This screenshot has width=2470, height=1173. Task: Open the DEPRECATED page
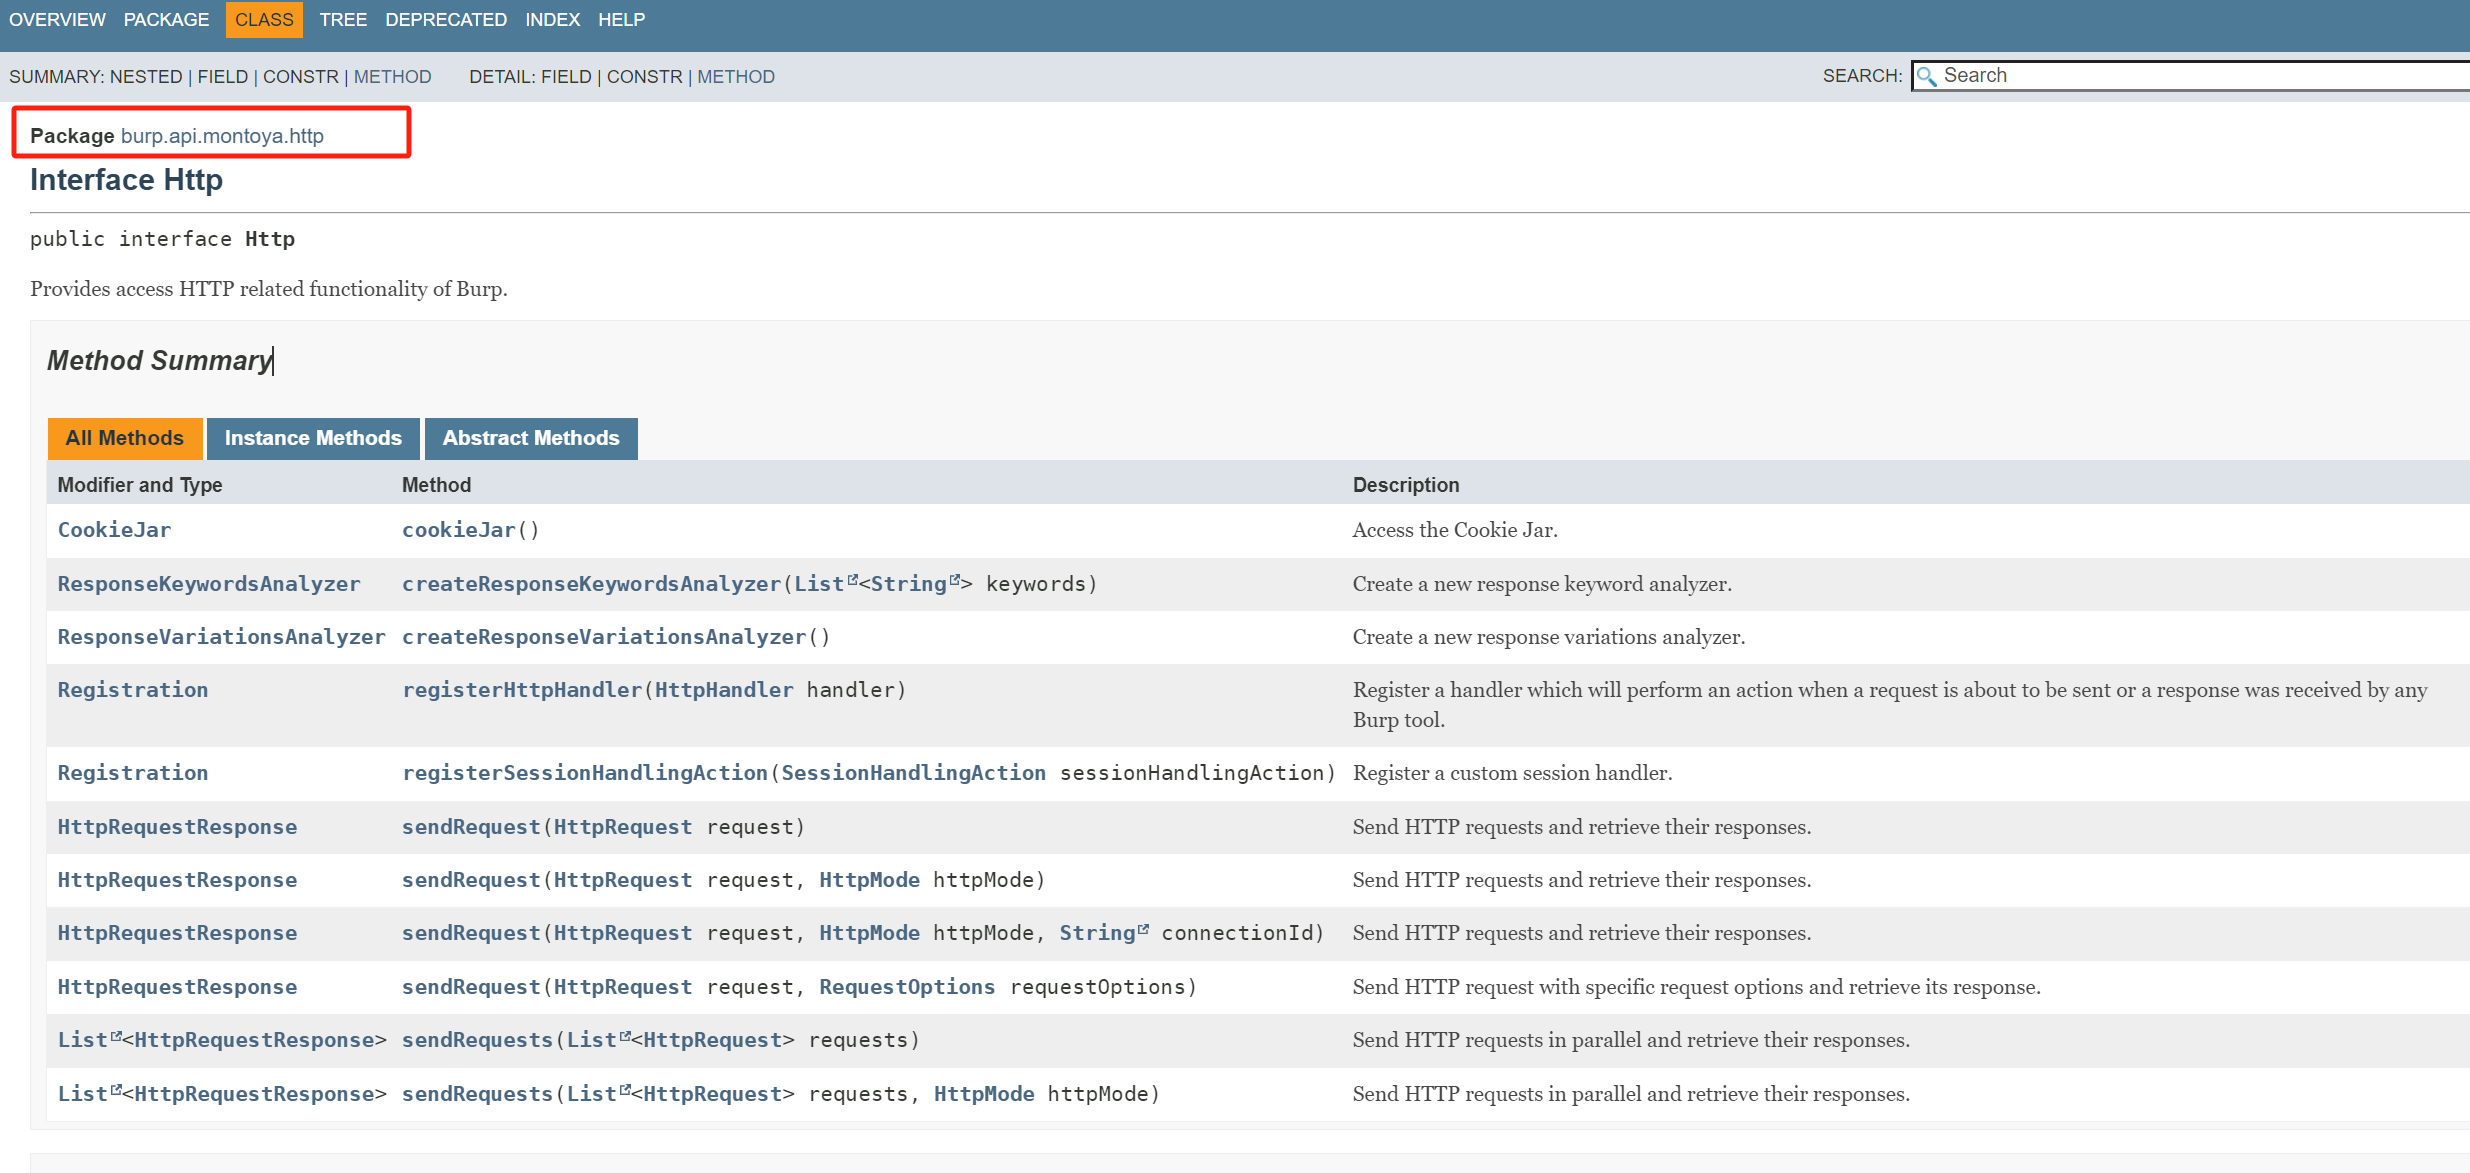[x=445, y=20]
